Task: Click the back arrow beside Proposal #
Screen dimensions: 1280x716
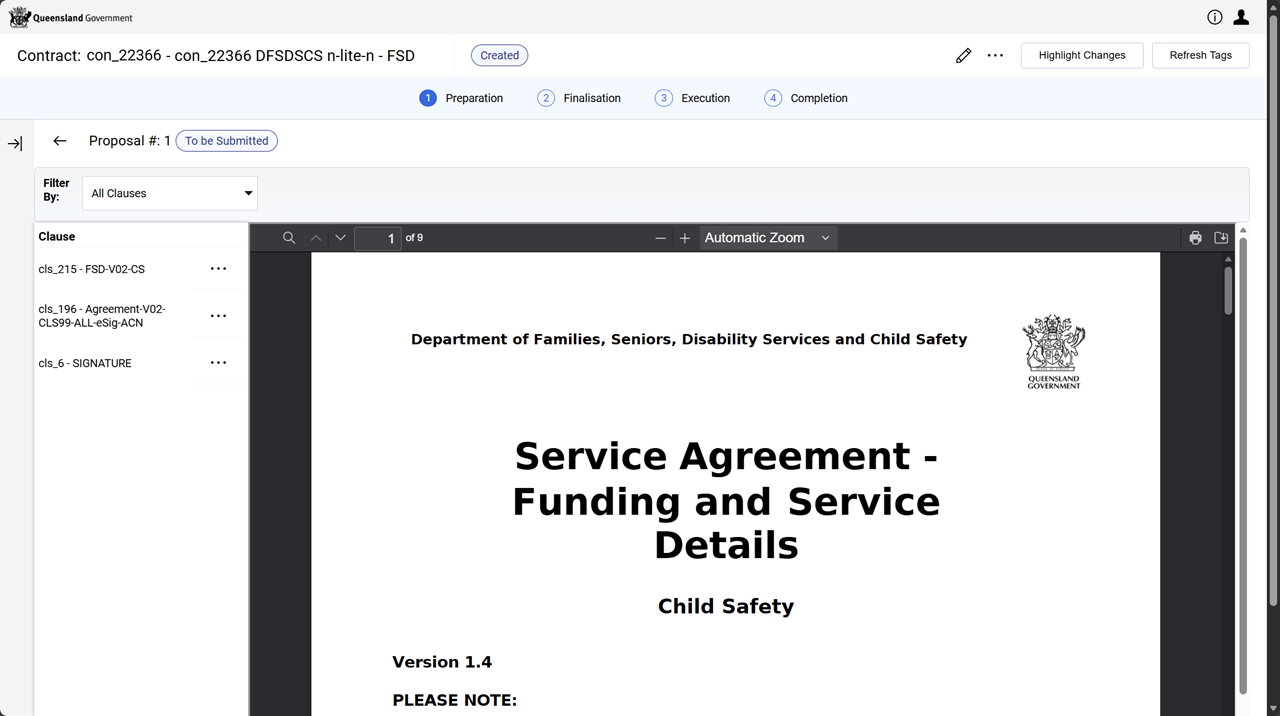Action: click(60, 141)
